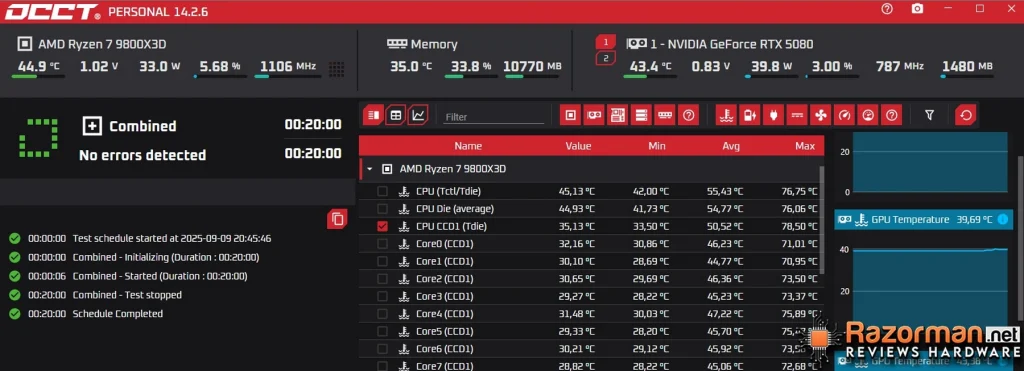1024x371 pixels.
Task: Filter sensors by motherboard icon
Action: [617, 115]
